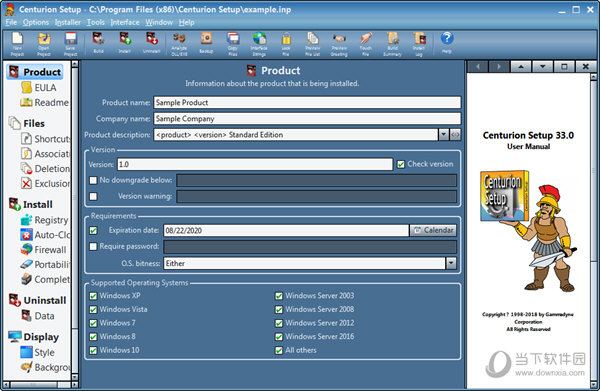Open the Install Log toolbar item
Image resolution: width=600 pixels, height=391 pixels.
coord(419,44)
